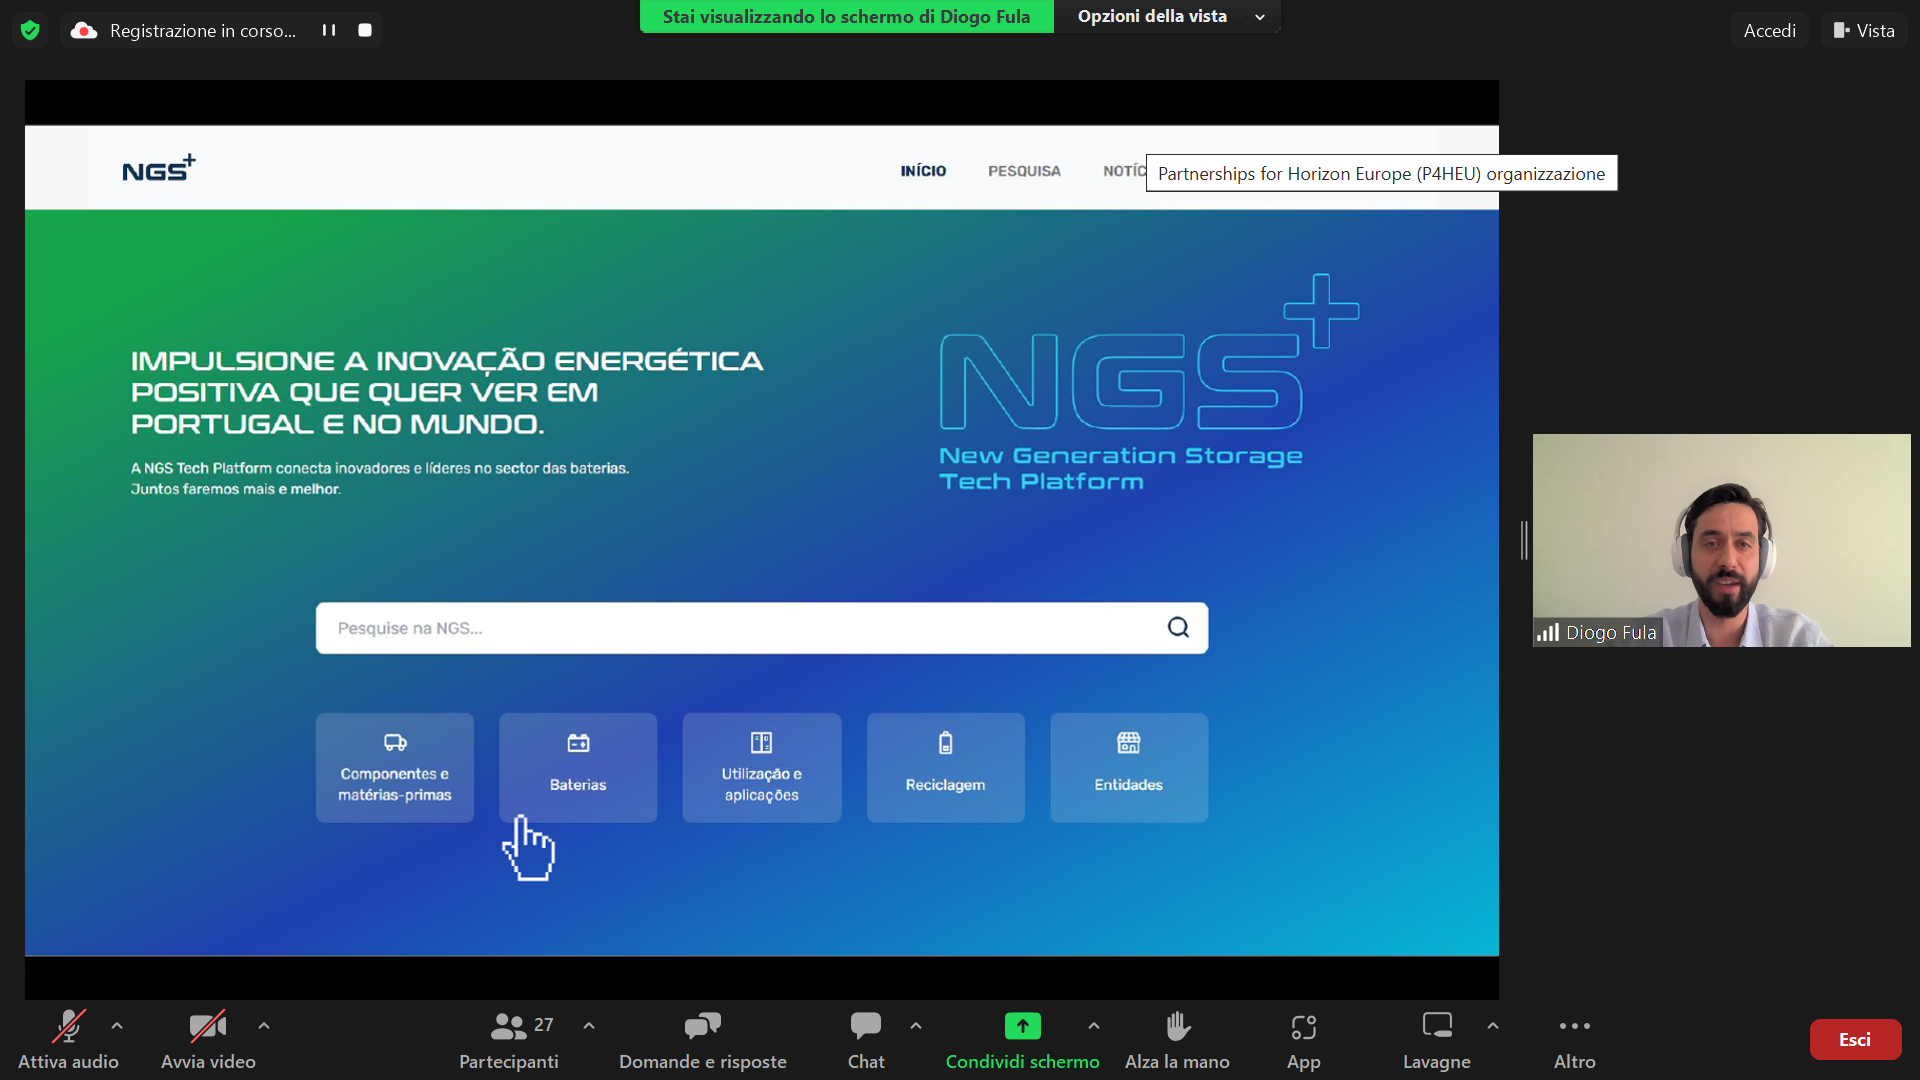Viewport: 1920px width, 1080px height.
Task: Click the NGS+ logo in site header
Action: [159, 168]
